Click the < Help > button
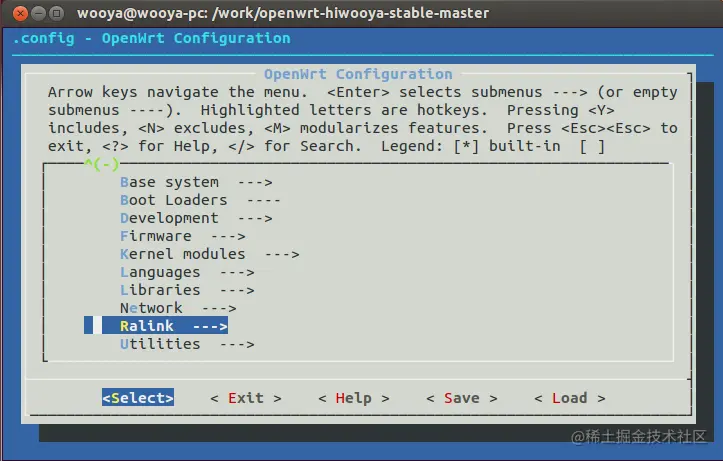723x461 pixels. pos(354,397)
